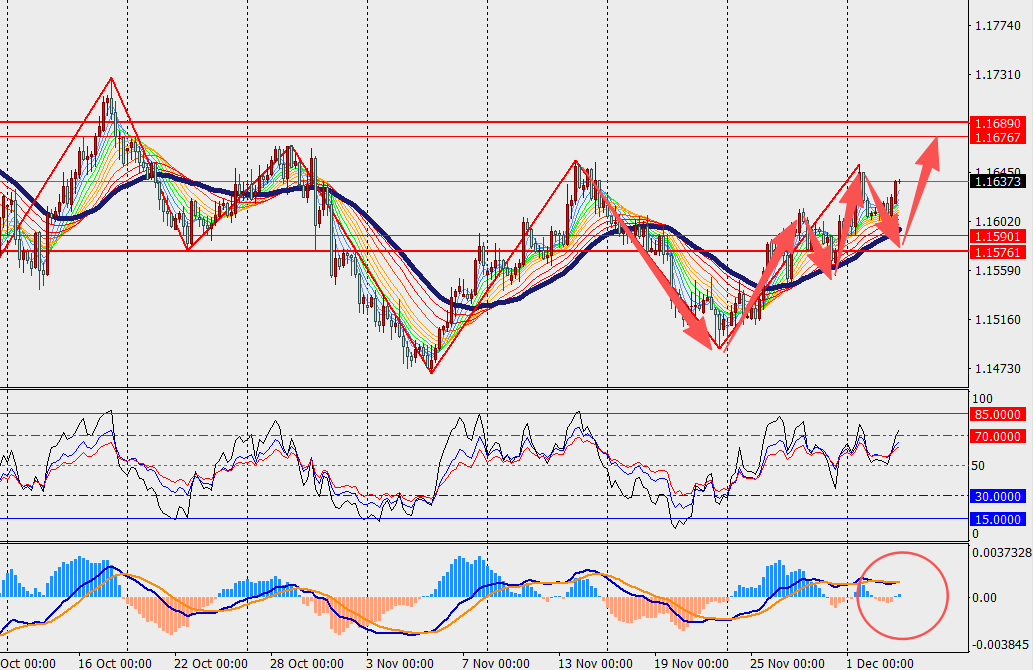The image size is (1034, 670).
Task: Click the 1.17740 price axis value
Action: [998, 26]
